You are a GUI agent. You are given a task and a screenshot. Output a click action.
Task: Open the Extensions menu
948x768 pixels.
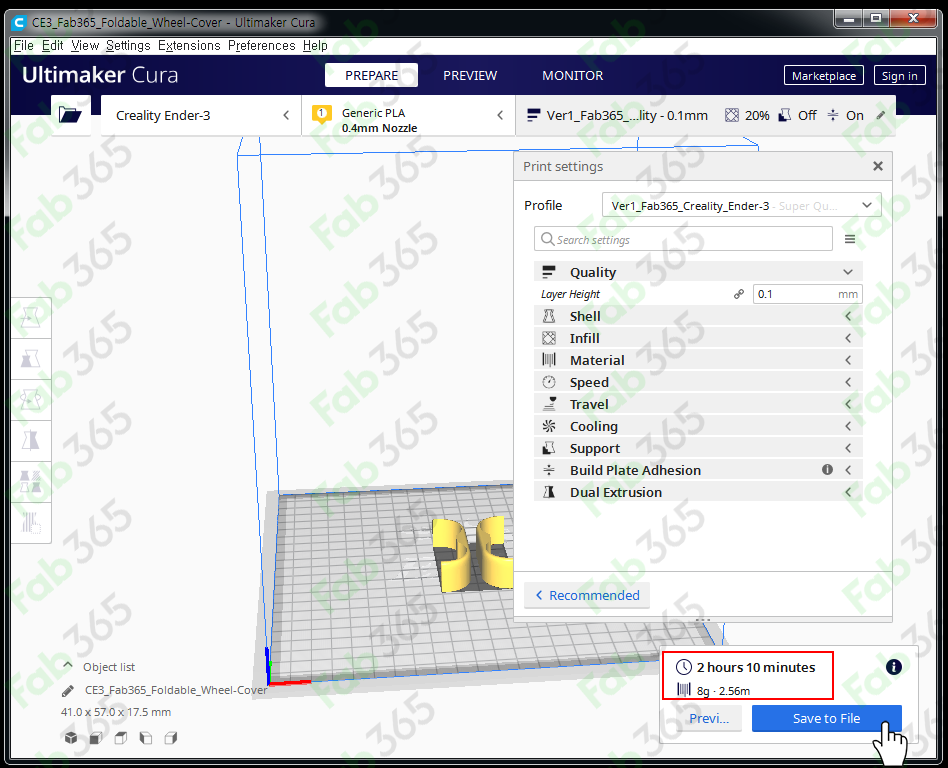pos(189,45)
